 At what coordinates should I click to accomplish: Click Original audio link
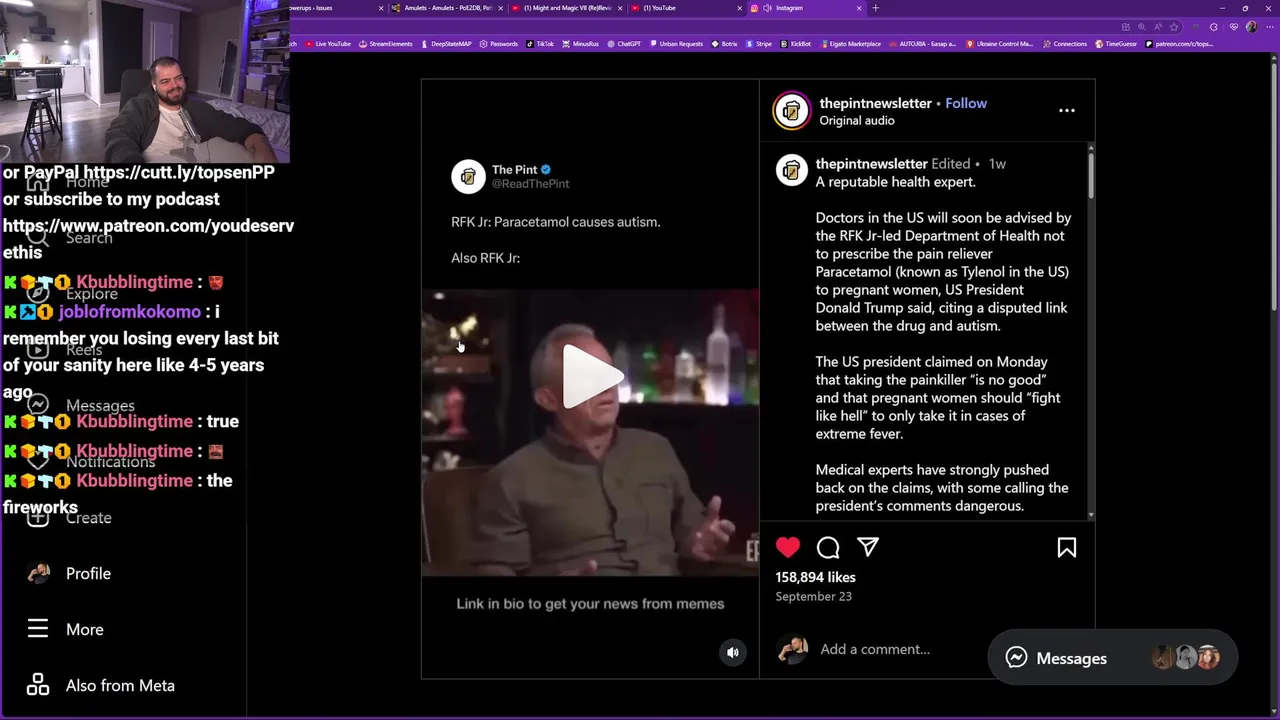coord(857,120)
